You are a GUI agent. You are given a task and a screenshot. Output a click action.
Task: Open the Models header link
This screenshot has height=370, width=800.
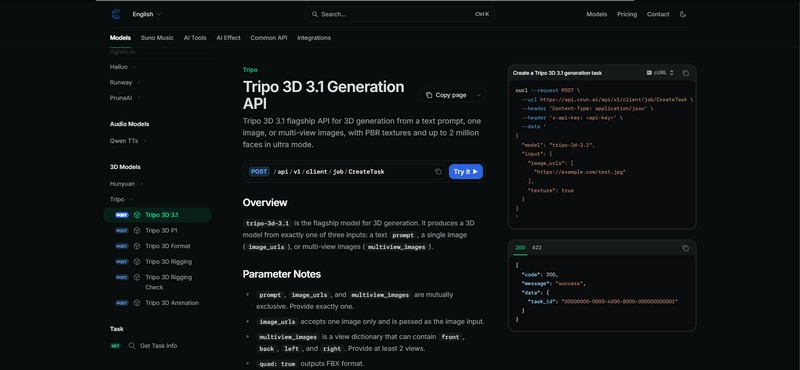(x=596, y=14)
